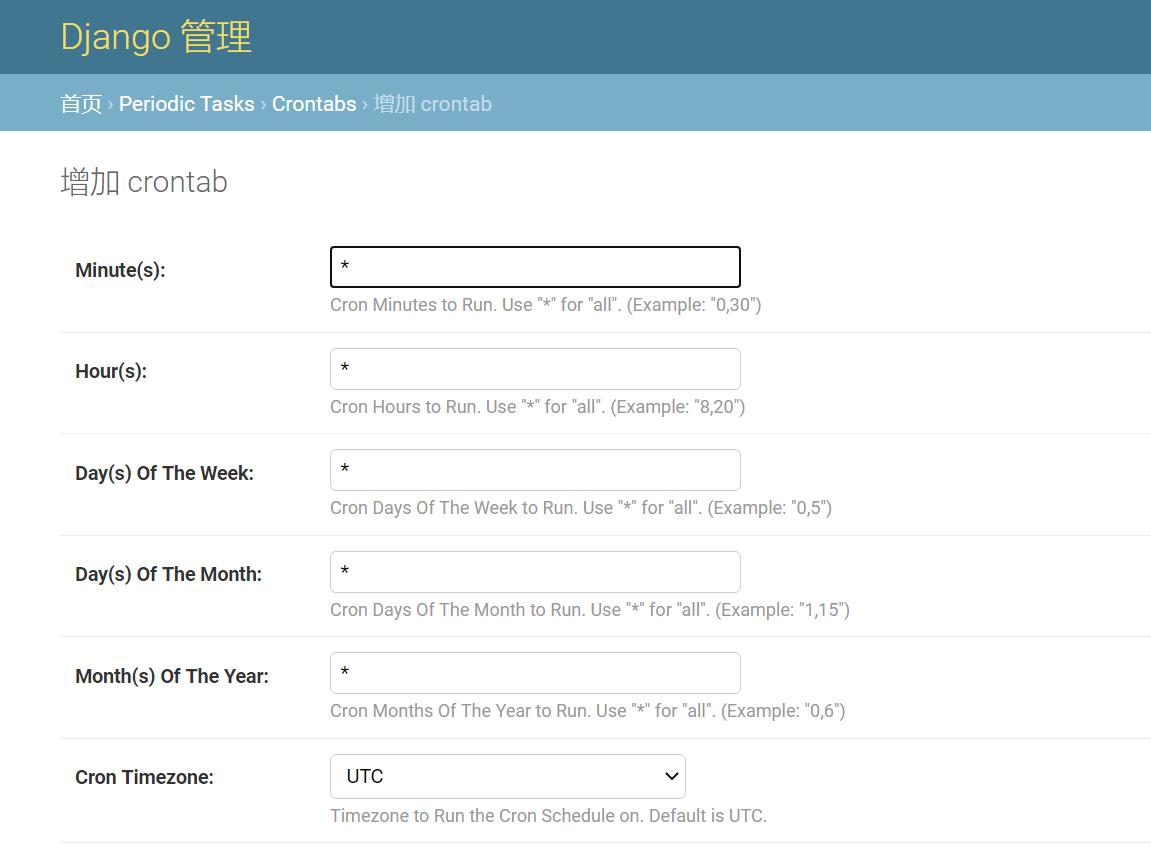This screenshot has width=1151, height=862.
Task: Click the 增加 crontab breadcrumb text
Action: (432, 104)
